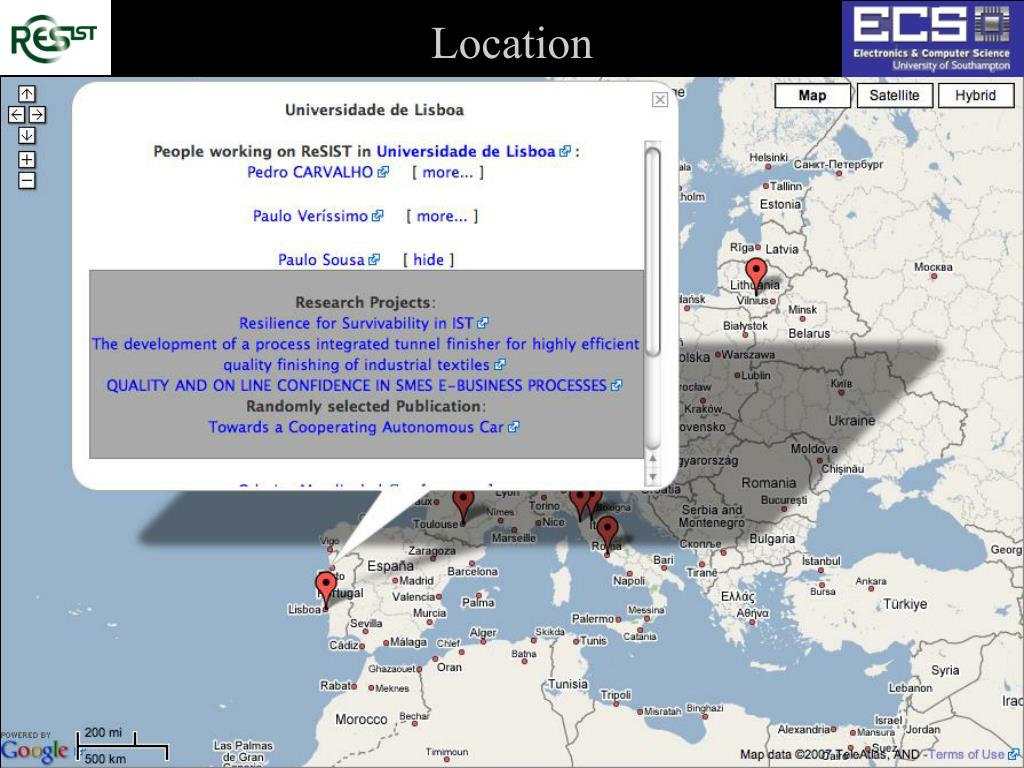Click the Morocco country label
The height and width of the screenshot is (768, 1024).
pos(361,719)
